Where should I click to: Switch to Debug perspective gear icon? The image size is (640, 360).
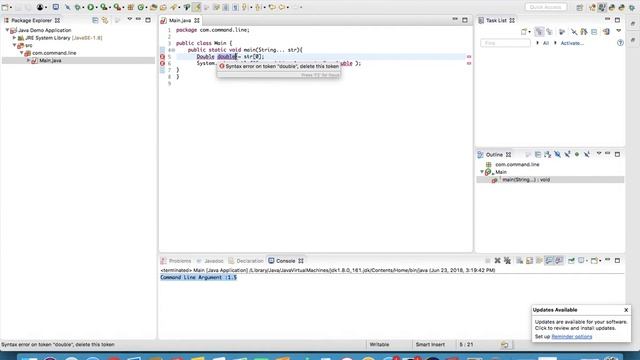[632, 7]
